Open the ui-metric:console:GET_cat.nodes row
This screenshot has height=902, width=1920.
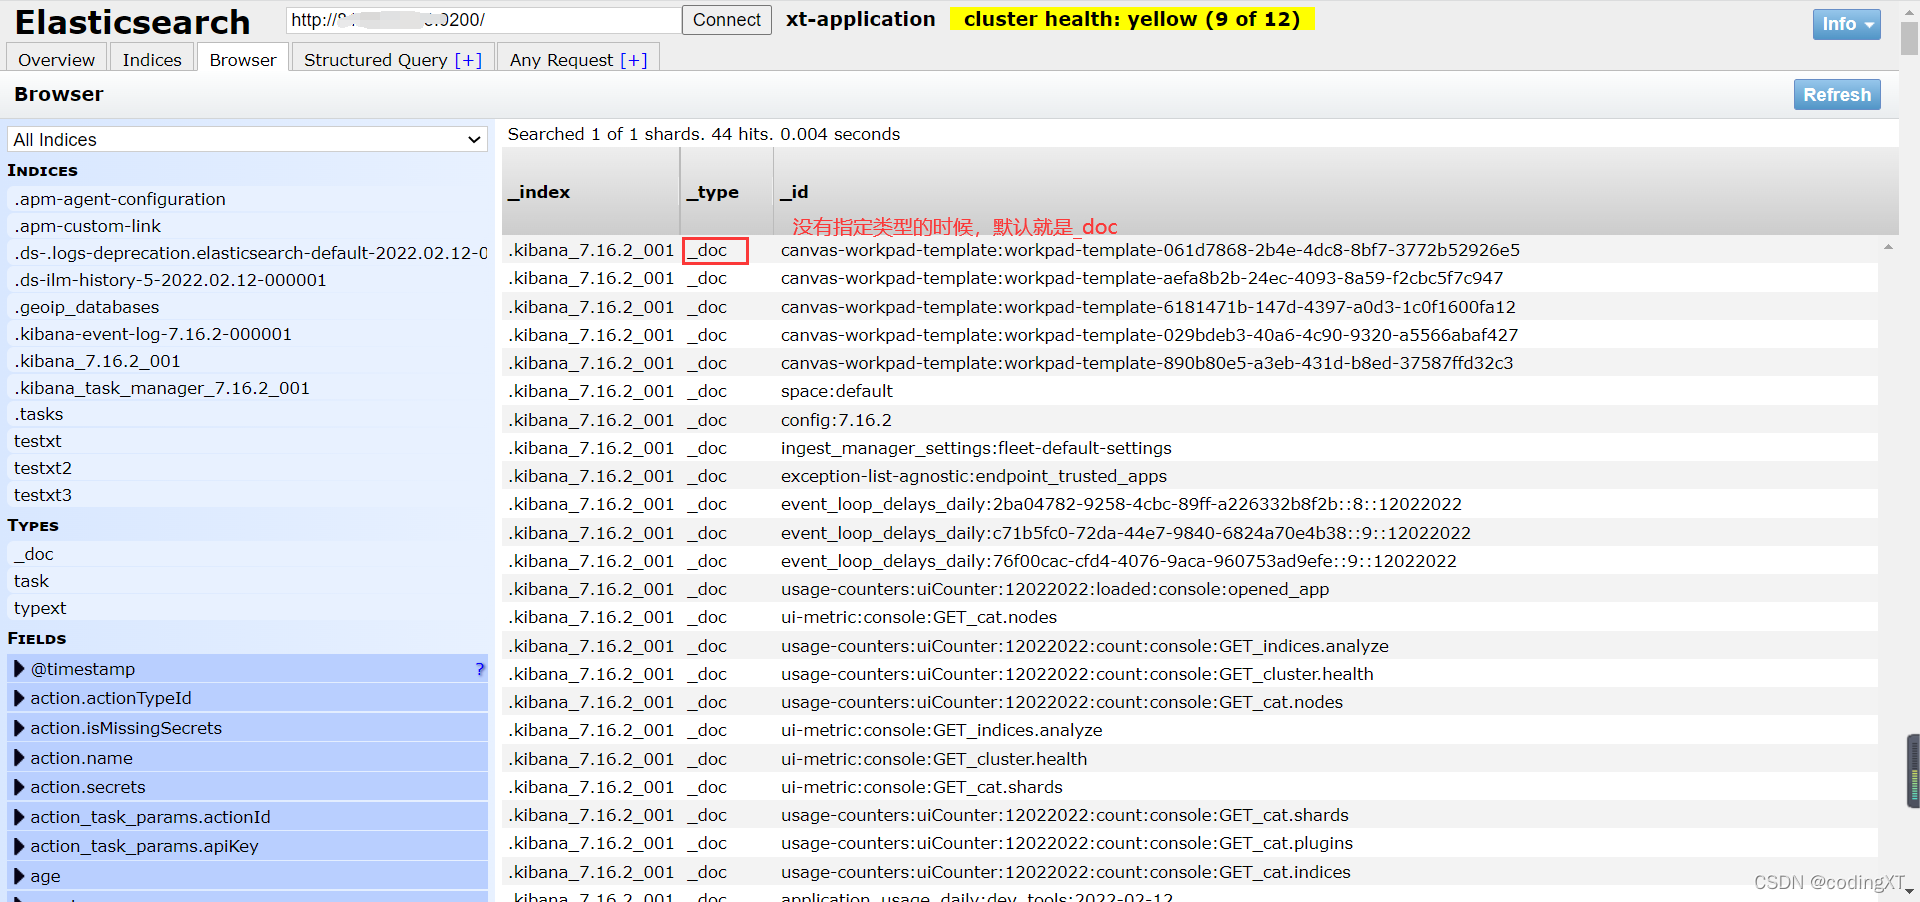(1190, 617)
